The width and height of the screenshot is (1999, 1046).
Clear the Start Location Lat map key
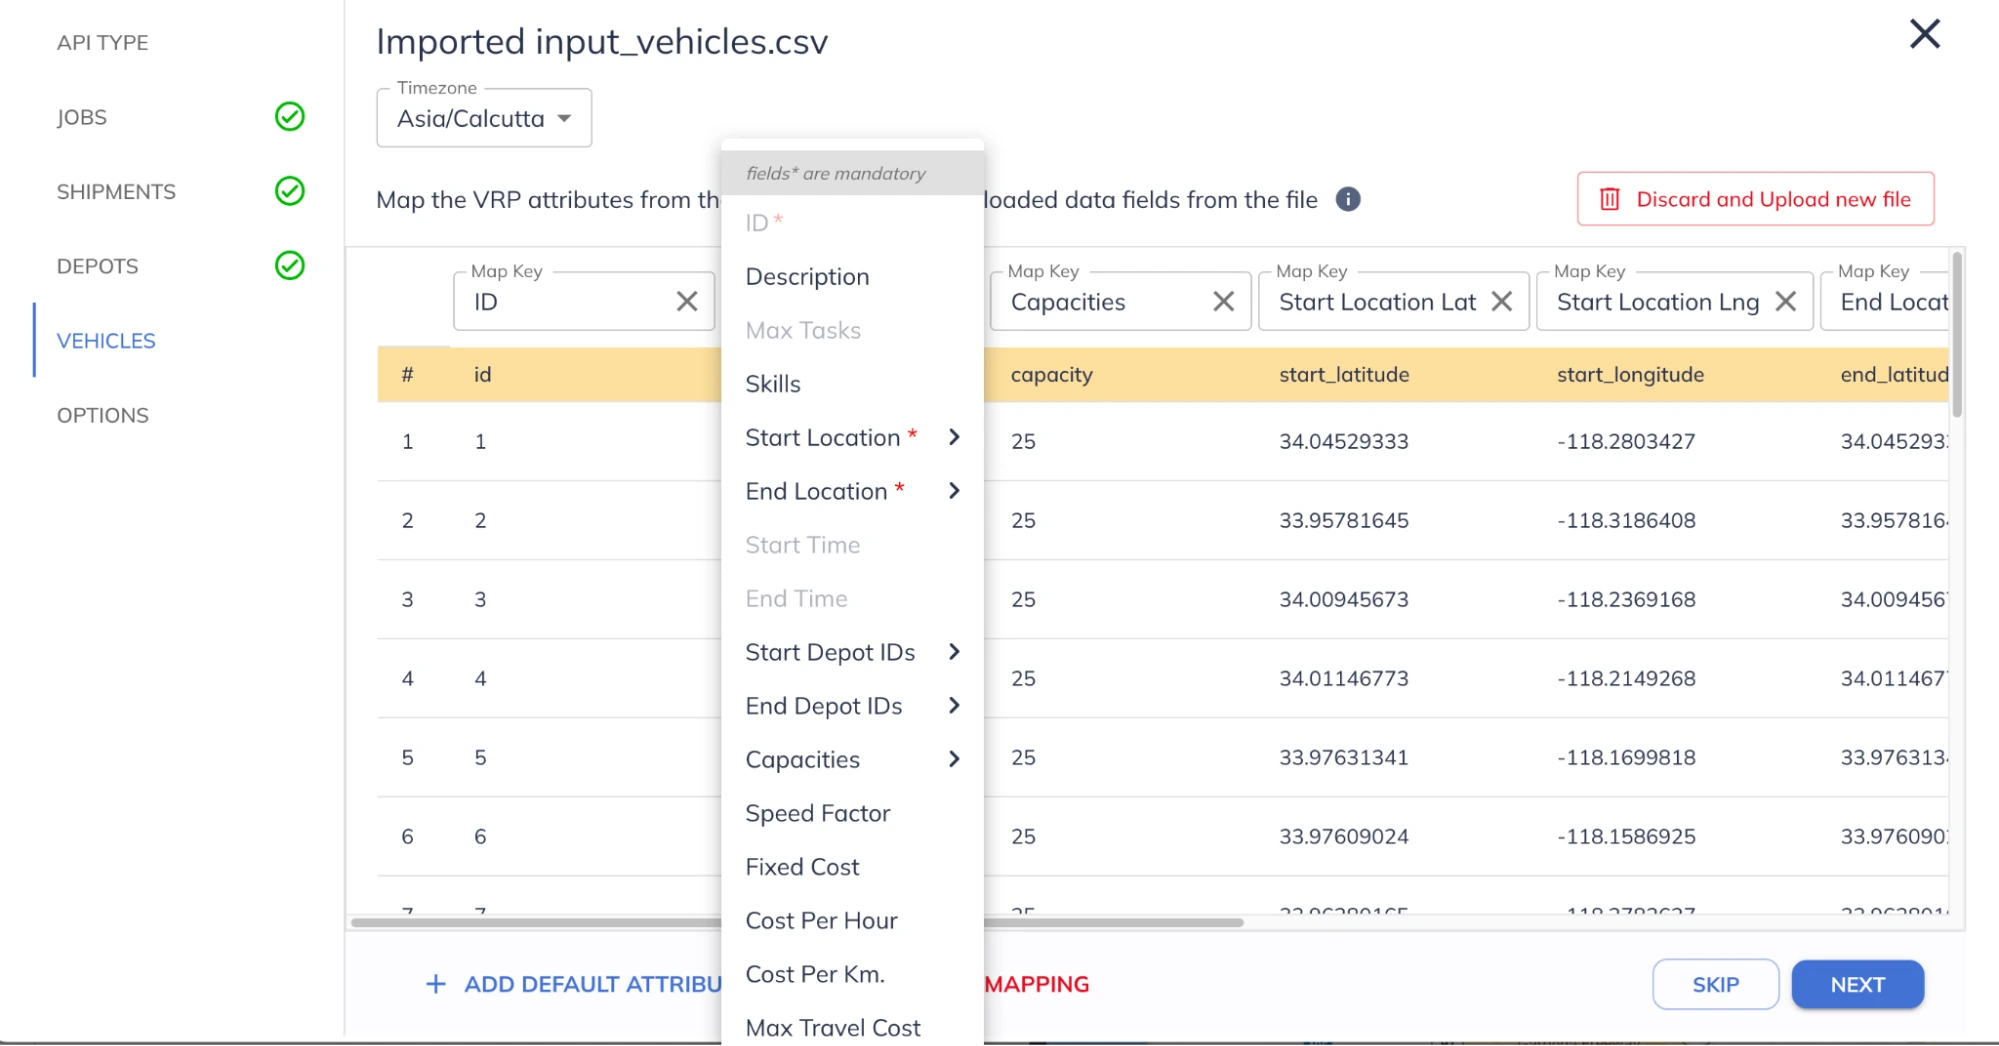pos(1501,301)
